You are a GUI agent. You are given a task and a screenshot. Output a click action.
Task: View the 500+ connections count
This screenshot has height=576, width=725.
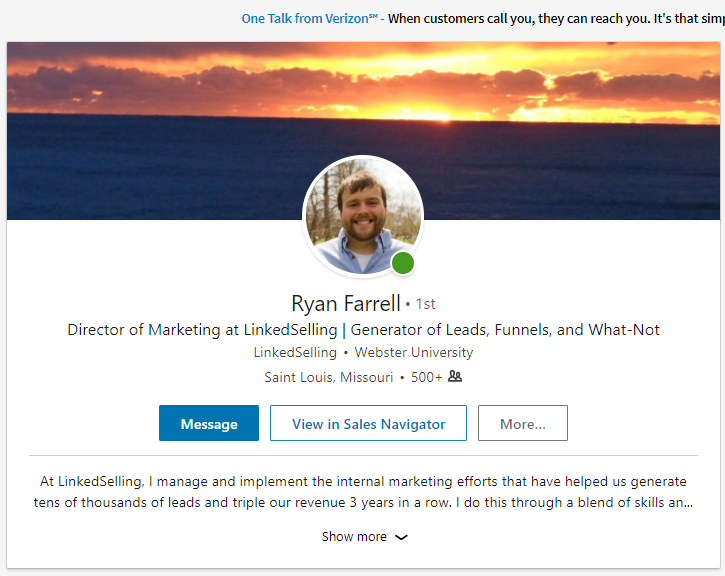[426, 377]
